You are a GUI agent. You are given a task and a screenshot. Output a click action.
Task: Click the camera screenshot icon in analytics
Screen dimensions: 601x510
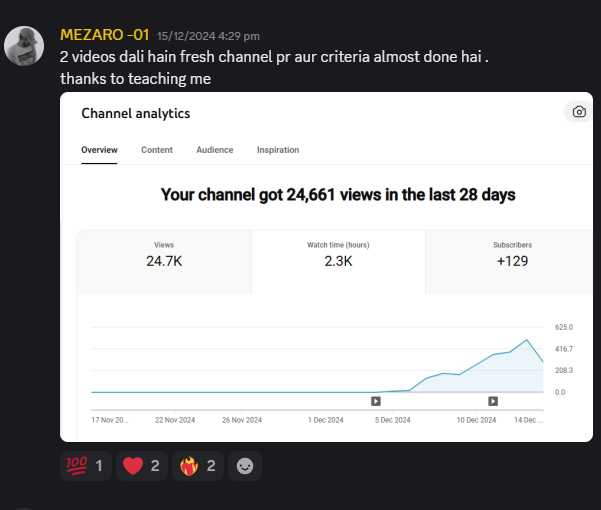point(579,112)
